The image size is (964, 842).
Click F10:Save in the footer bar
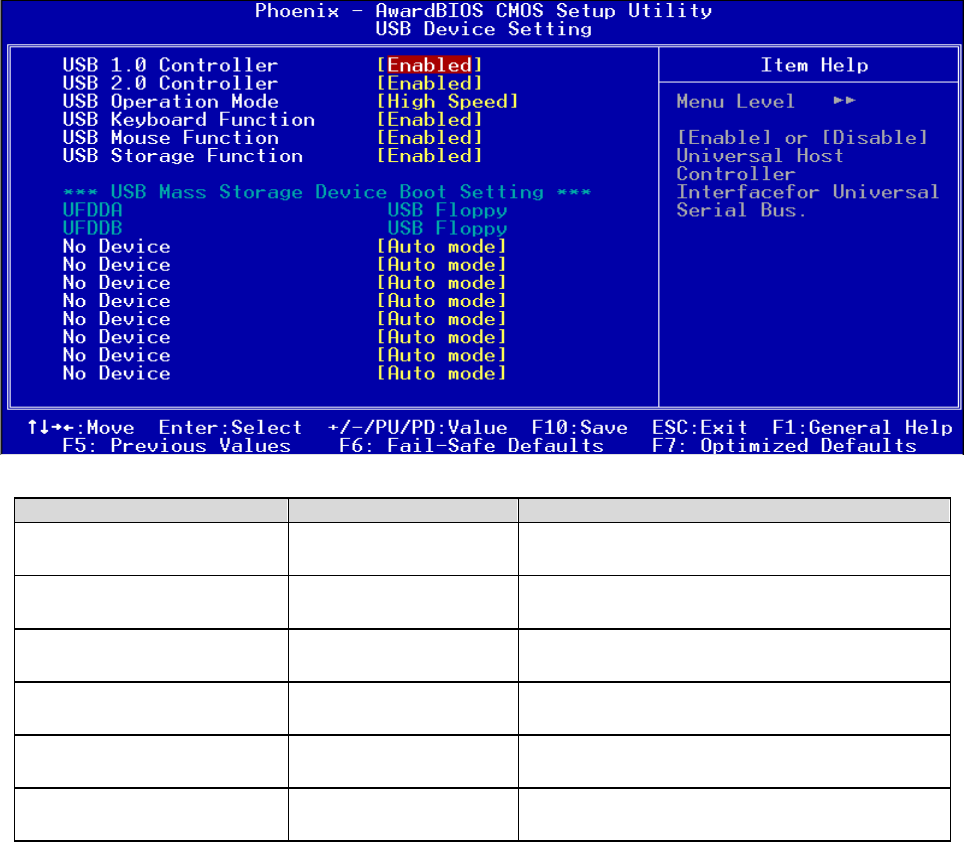(579, 428)
